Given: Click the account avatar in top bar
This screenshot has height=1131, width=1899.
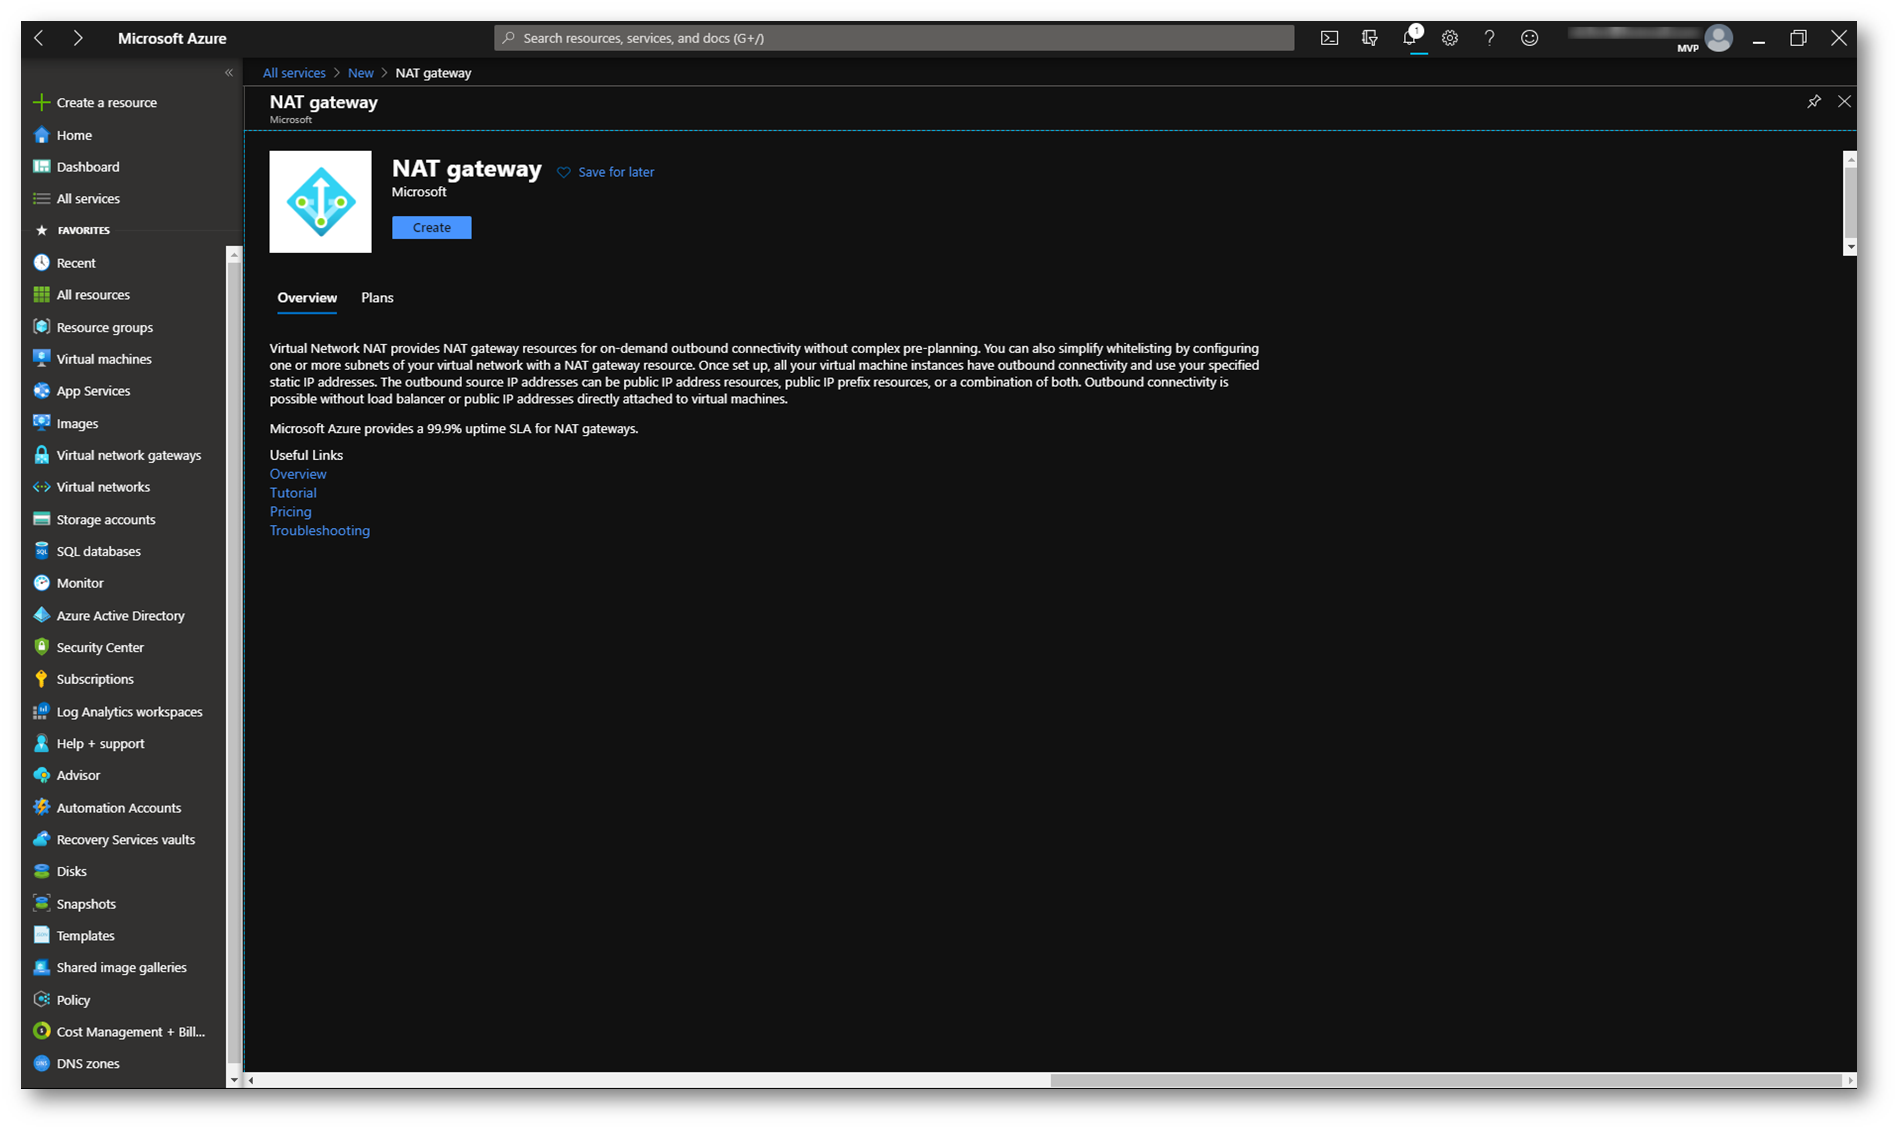Looking at the screenshot, I should (x=1718, y=38).
